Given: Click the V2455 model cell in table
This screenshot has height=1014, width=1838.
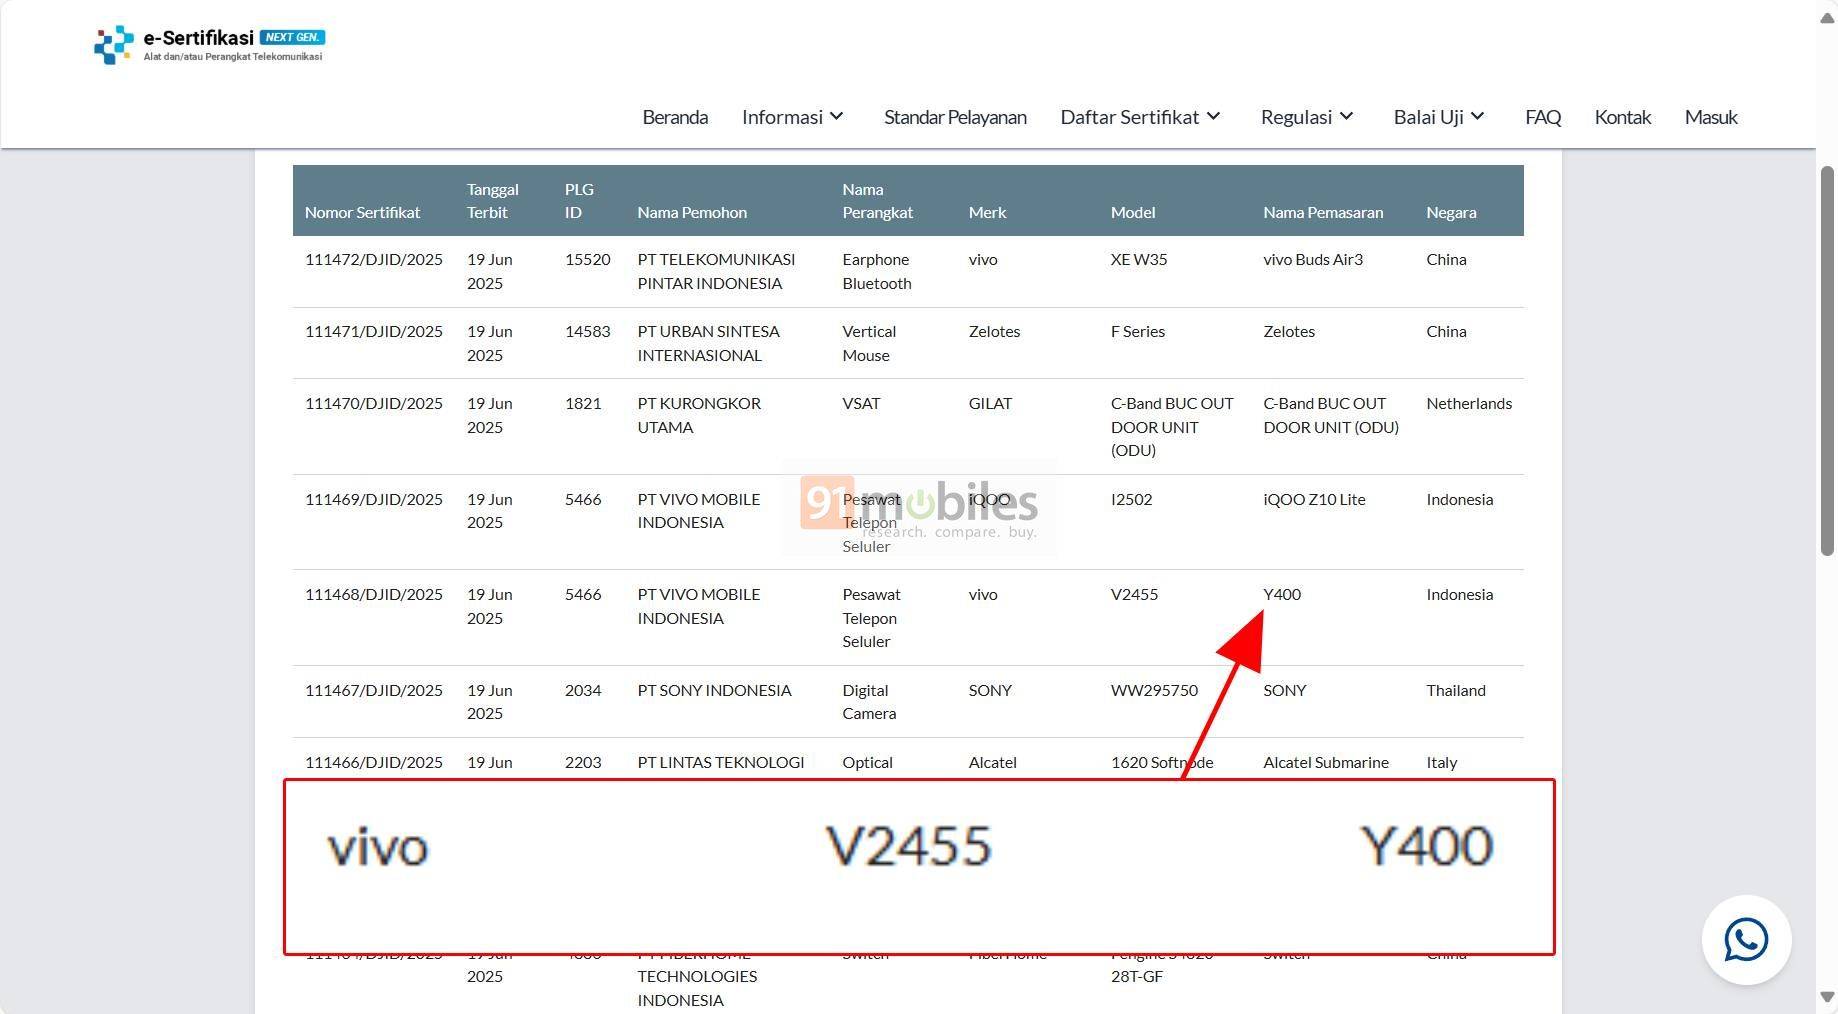Looking at the screenshot, I should (x=1134, y=594).
